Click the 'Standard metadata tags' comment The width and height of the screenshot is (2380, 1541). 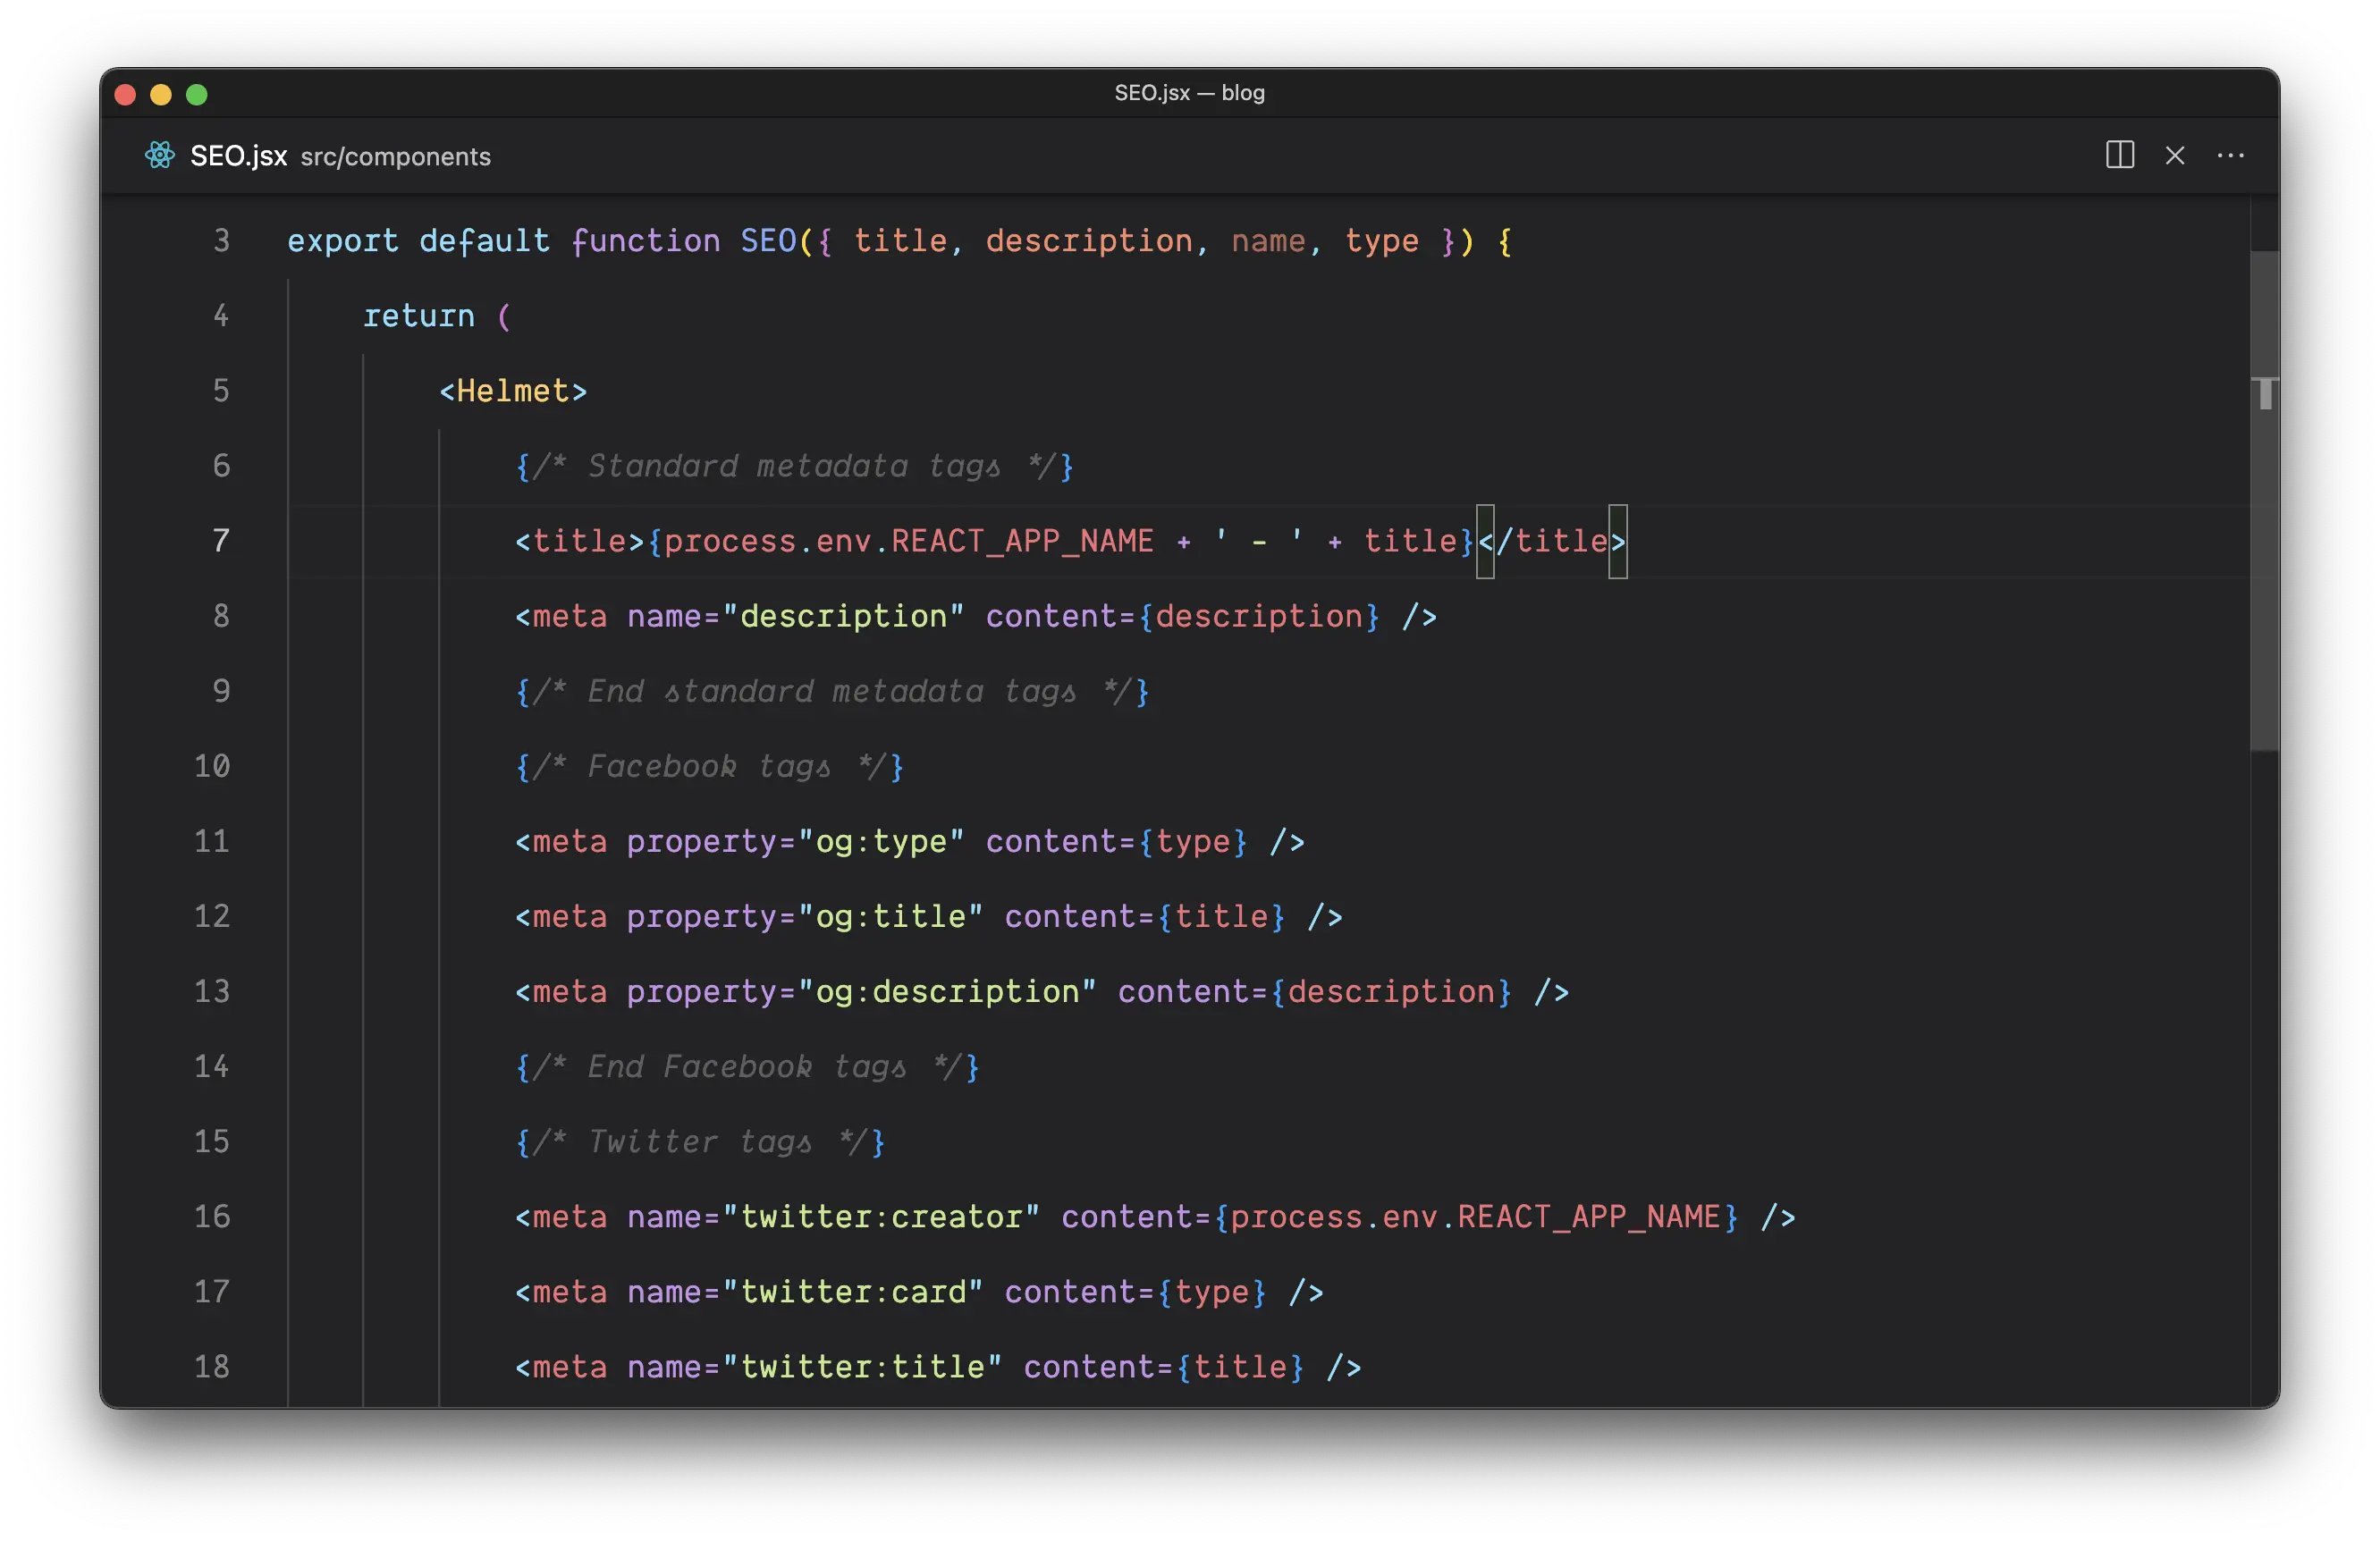794,466
